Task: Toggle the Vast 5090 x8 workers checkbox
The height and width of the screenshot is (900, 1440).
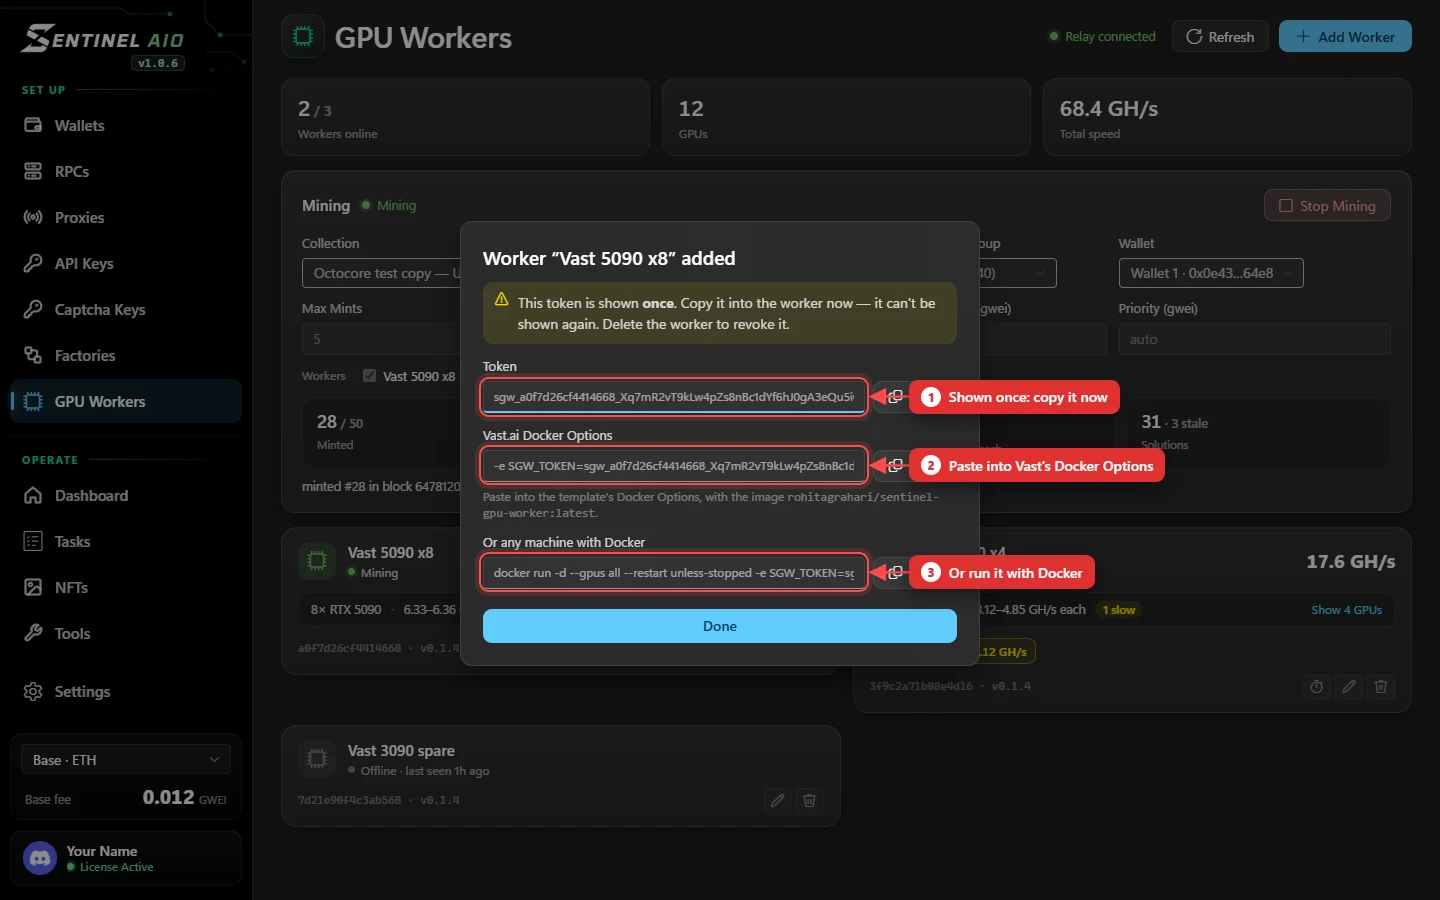Action: pyautogui.click(x=369, y=376)
